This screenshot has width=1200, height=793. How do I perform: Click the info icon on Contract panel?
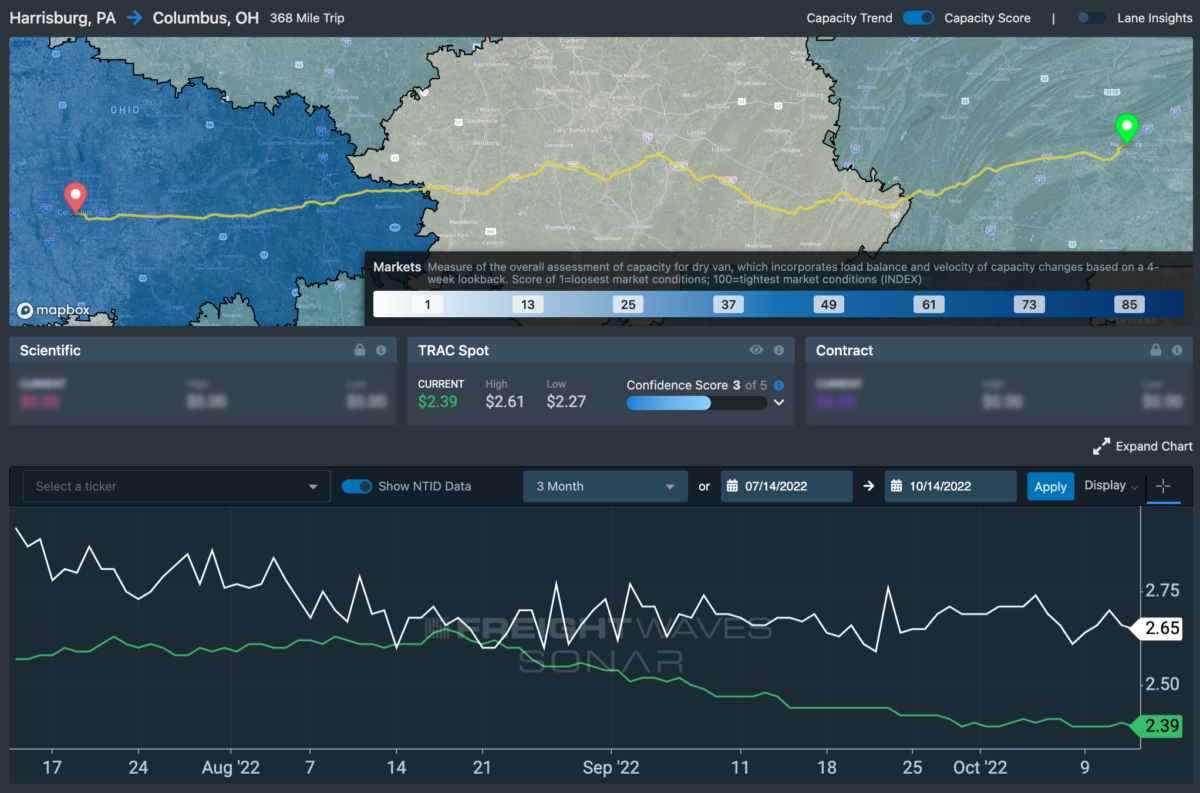click(x=1176, y=351)
